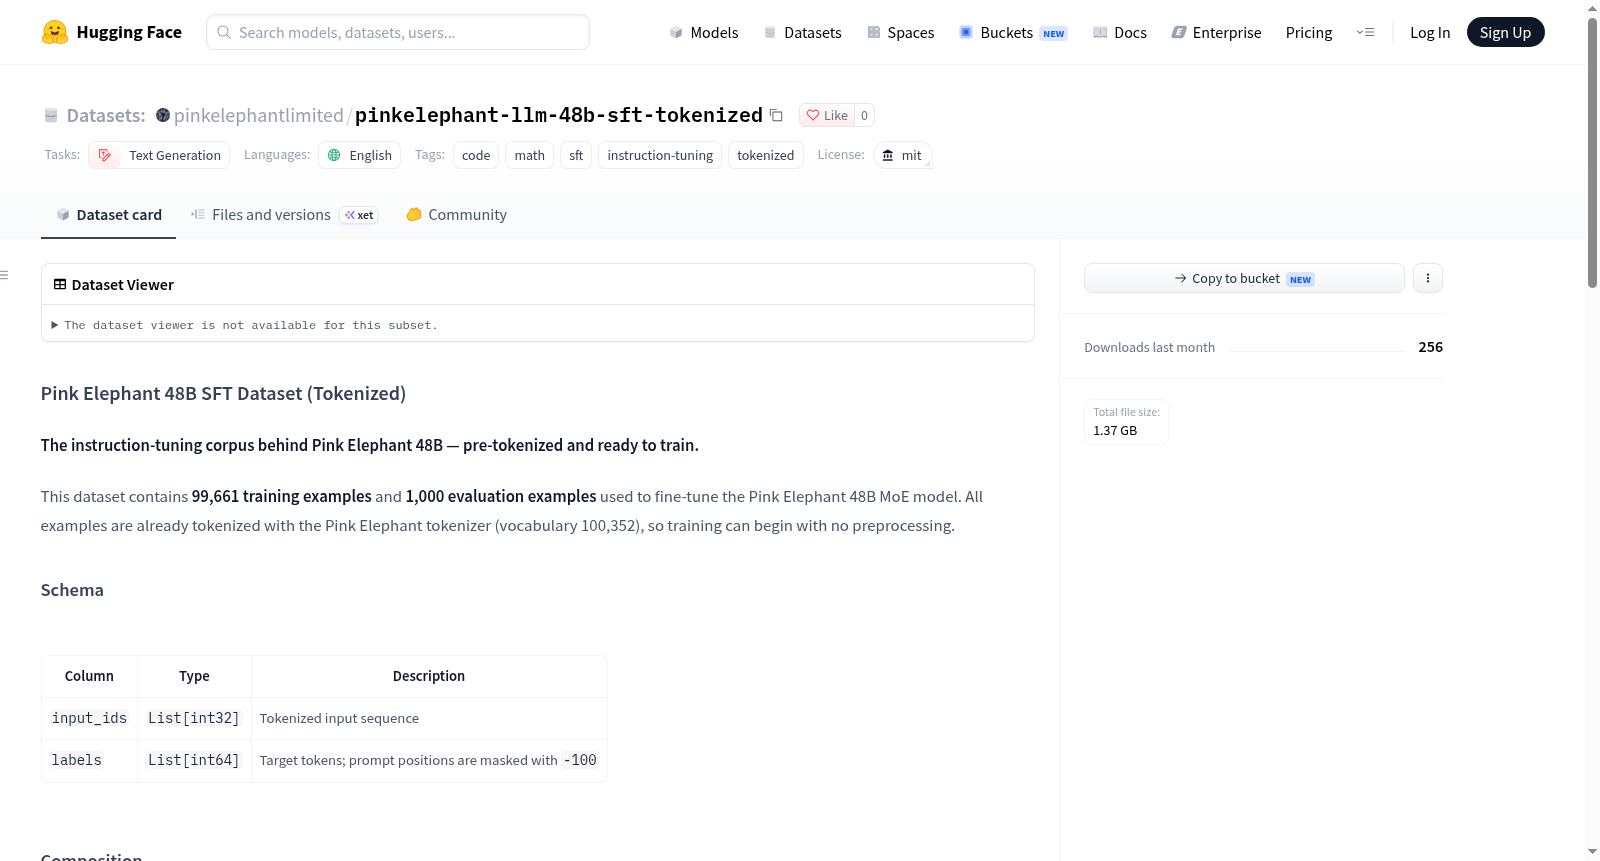Click the like count 0

point(865,115)
